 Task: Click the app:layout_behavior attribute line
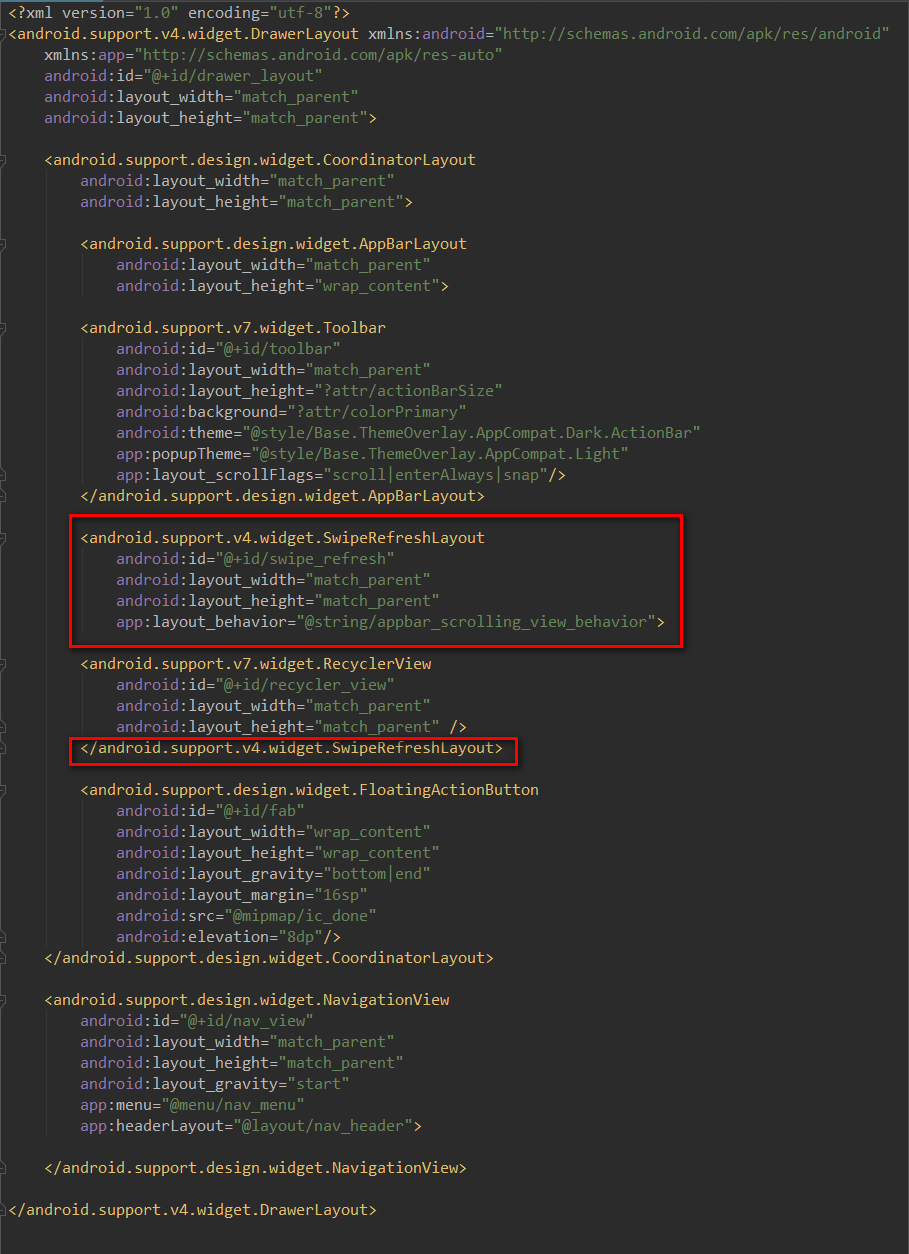(391, 622)
